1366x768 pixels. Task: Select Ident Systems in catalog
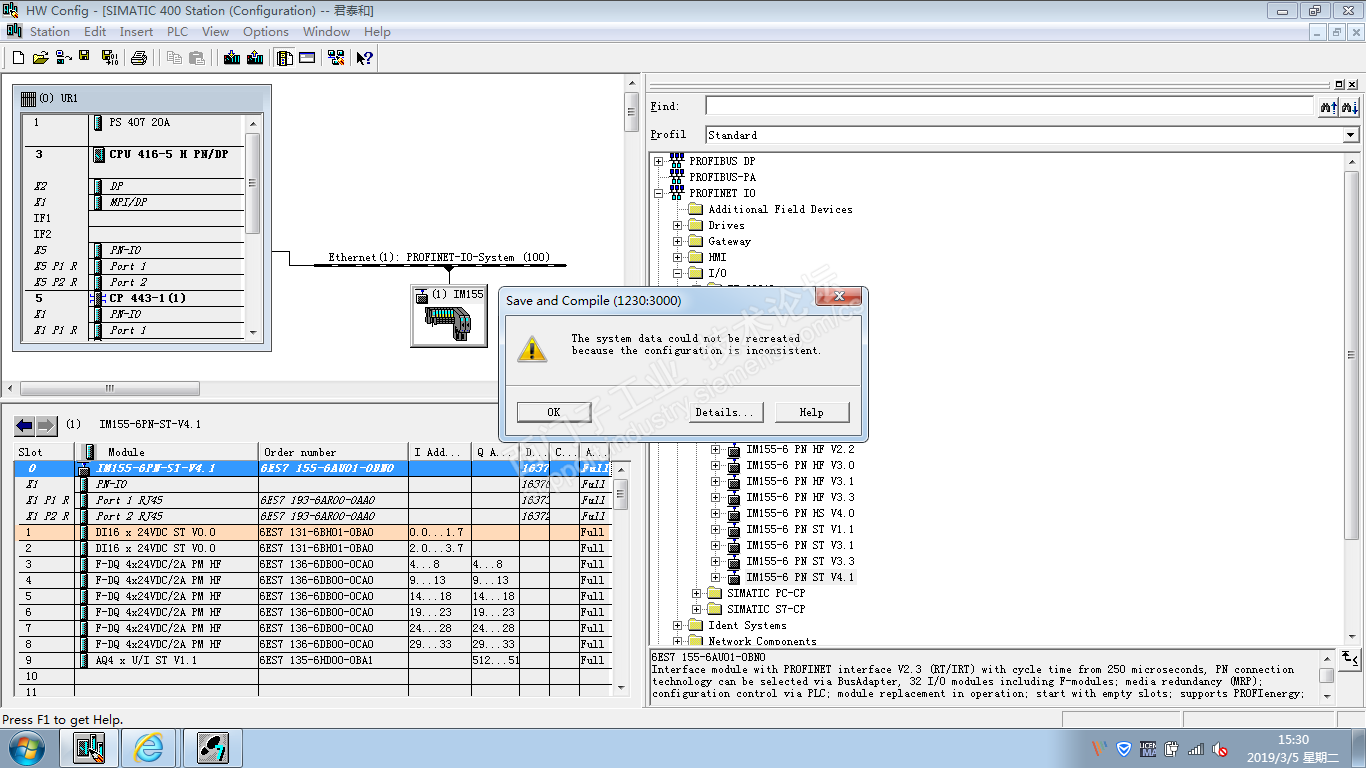coord(747,625)
